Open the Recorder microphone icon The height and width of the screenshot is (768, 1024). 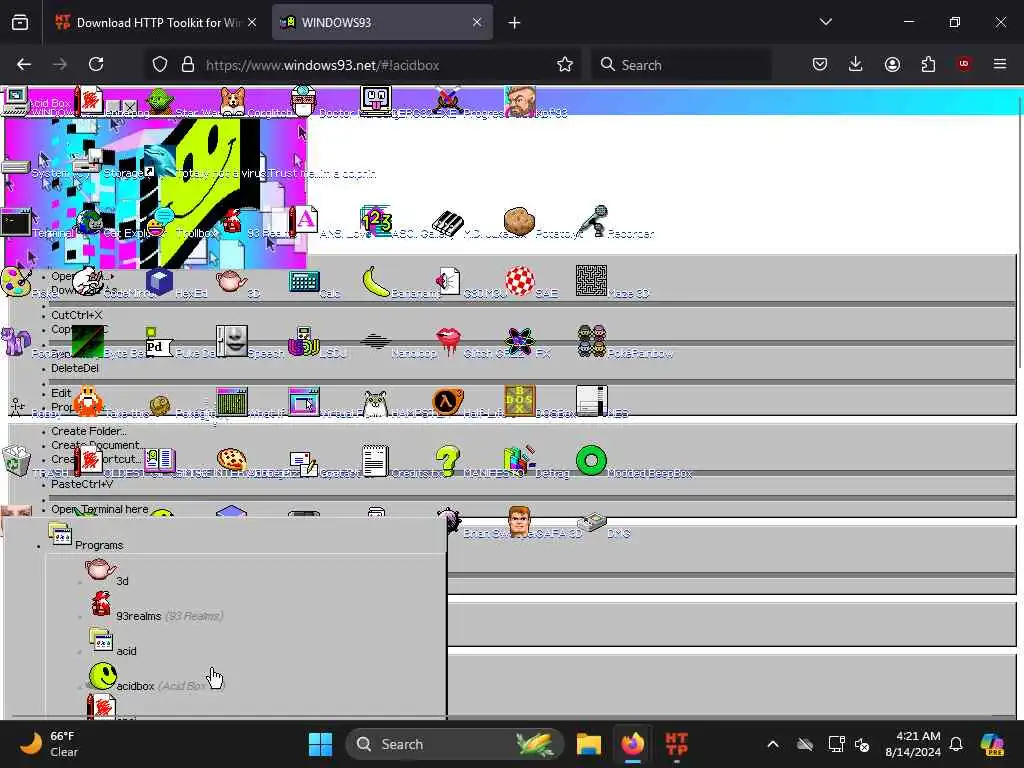point(592,221)
